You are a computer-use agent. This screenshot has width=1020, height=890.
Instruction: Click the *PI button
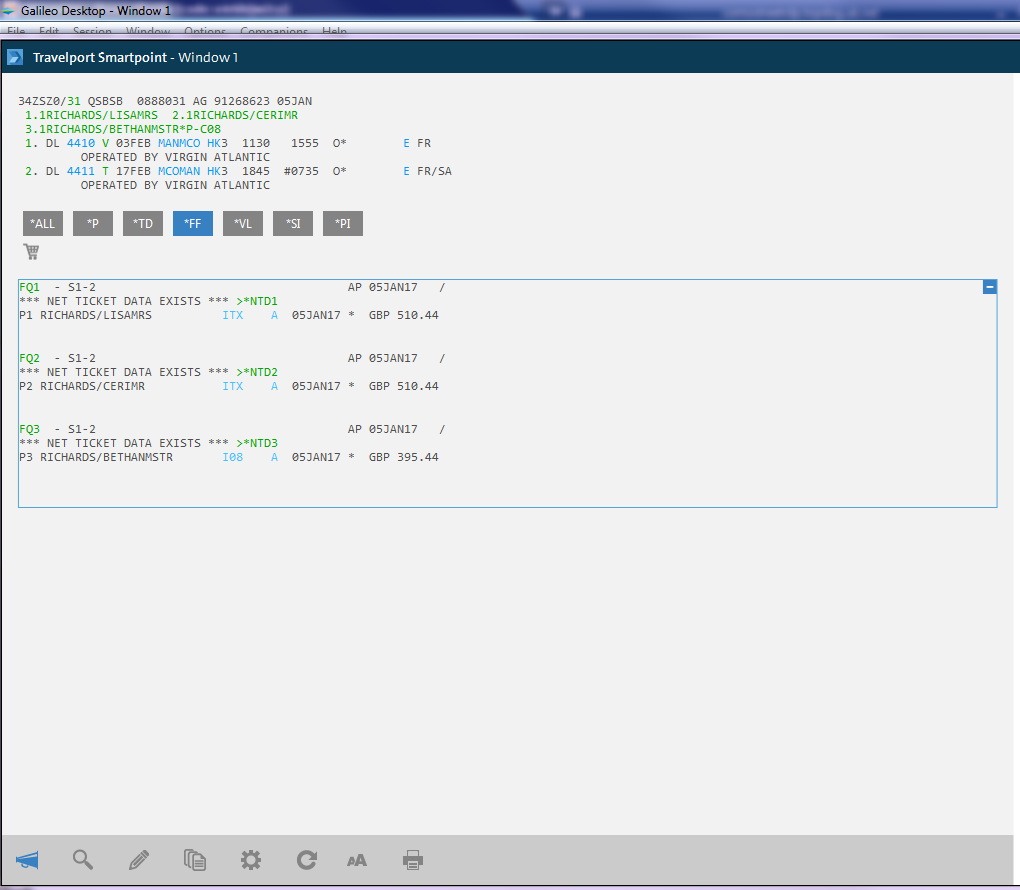pos(343,223)
